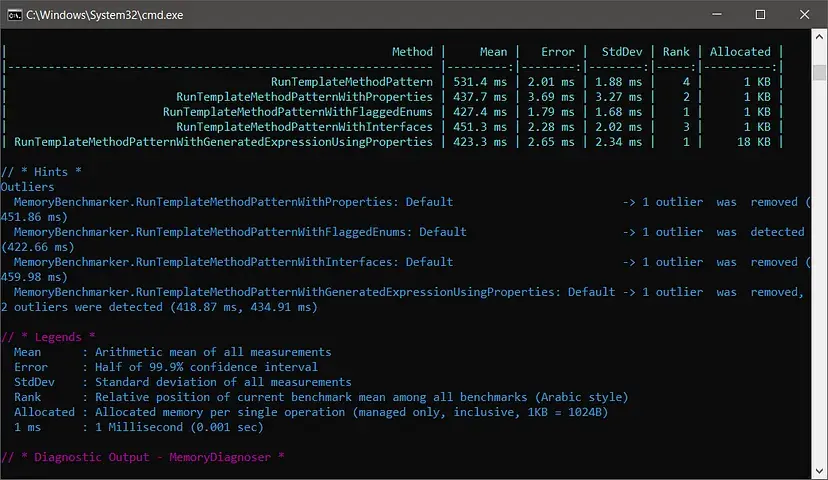Click the cmd.exe icon in title bar
The height and width of the screenshot is (480, 828).
[x=14, y=15]
